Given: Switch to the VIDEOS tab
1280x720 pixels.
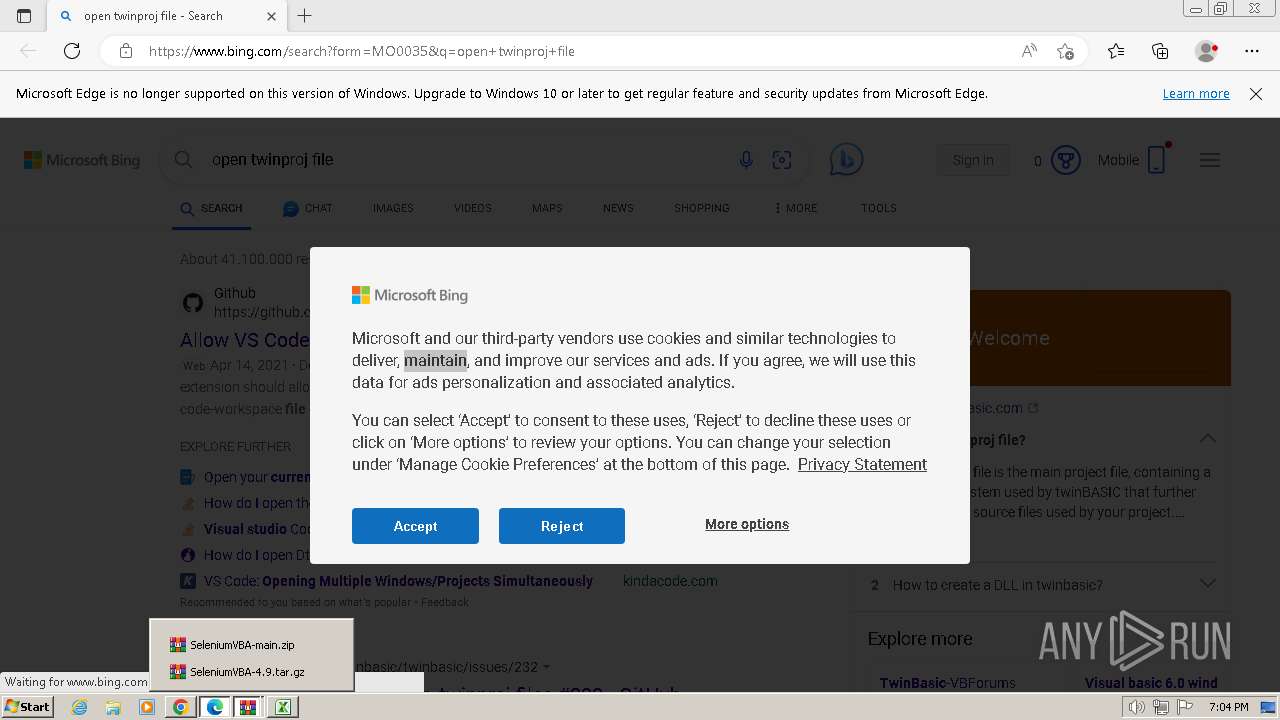Looking at the screenshot, I should click(x=473, y=208).
